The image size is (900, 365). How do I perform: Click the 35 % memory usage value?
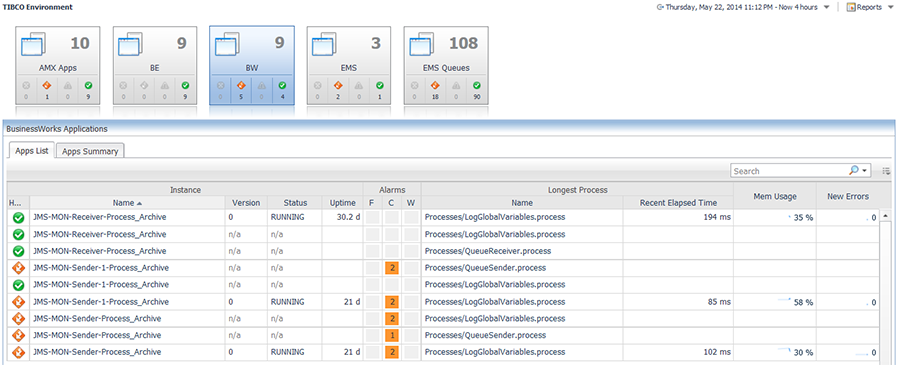coord(803,218)
